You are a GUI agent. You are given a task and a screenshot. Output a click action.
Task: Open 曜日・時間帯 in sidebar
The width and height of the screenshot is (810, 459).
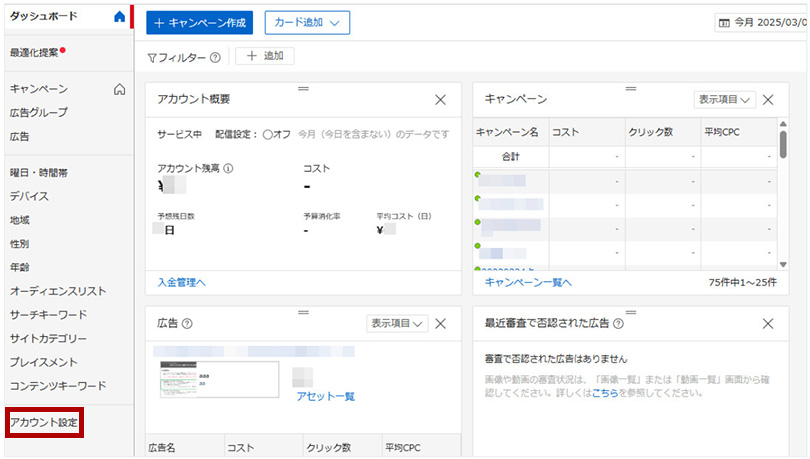click(39, 173)
